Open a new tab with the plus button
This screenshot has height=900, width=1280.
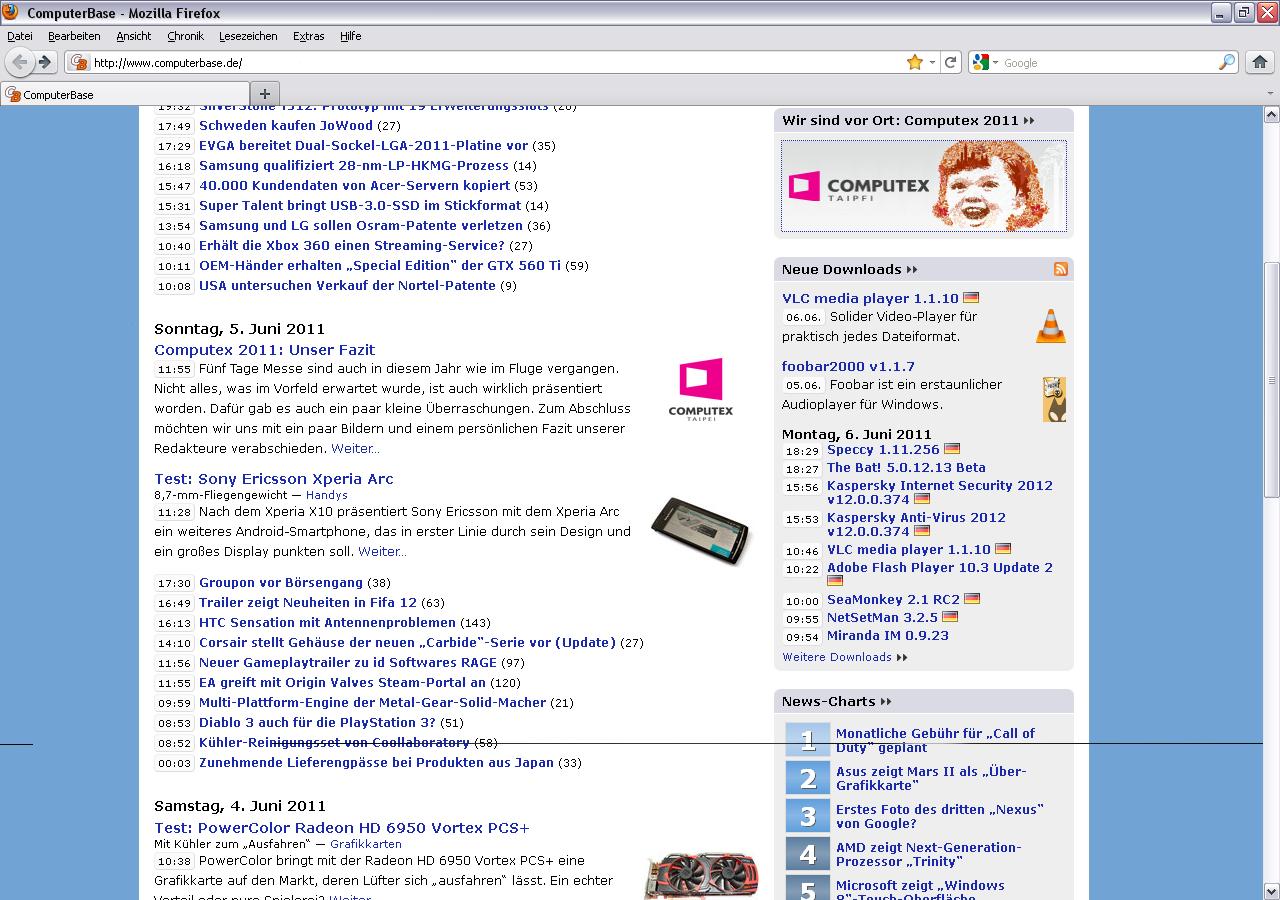click(x=264, y=94)
